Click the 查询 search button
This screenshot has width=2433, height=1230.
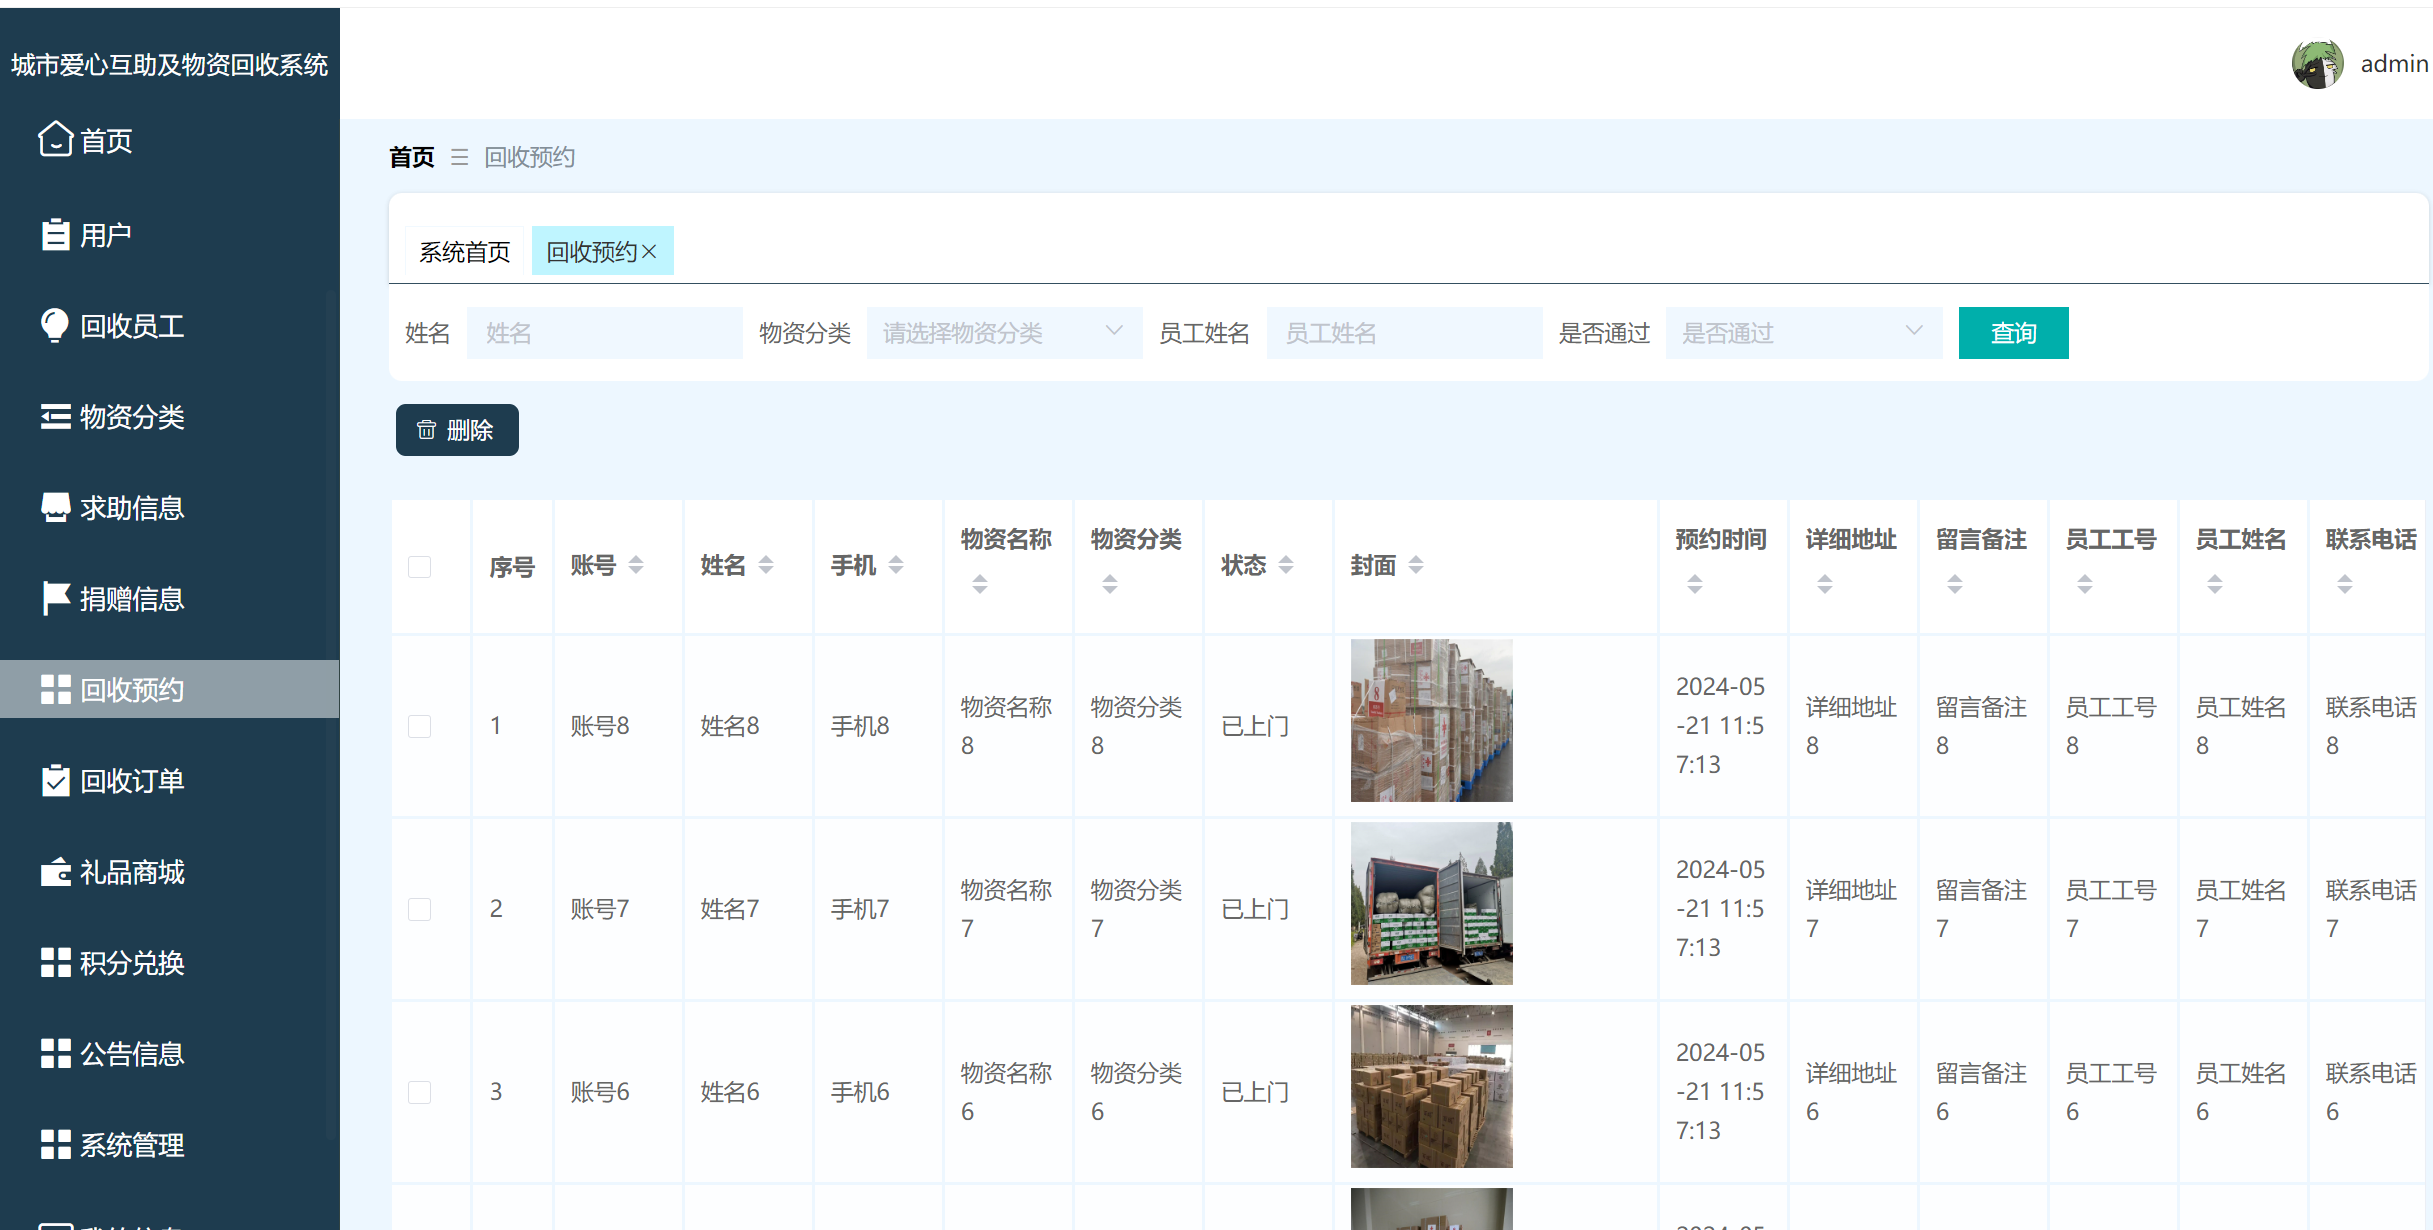pyautogui.click(x=2013, y=332)
